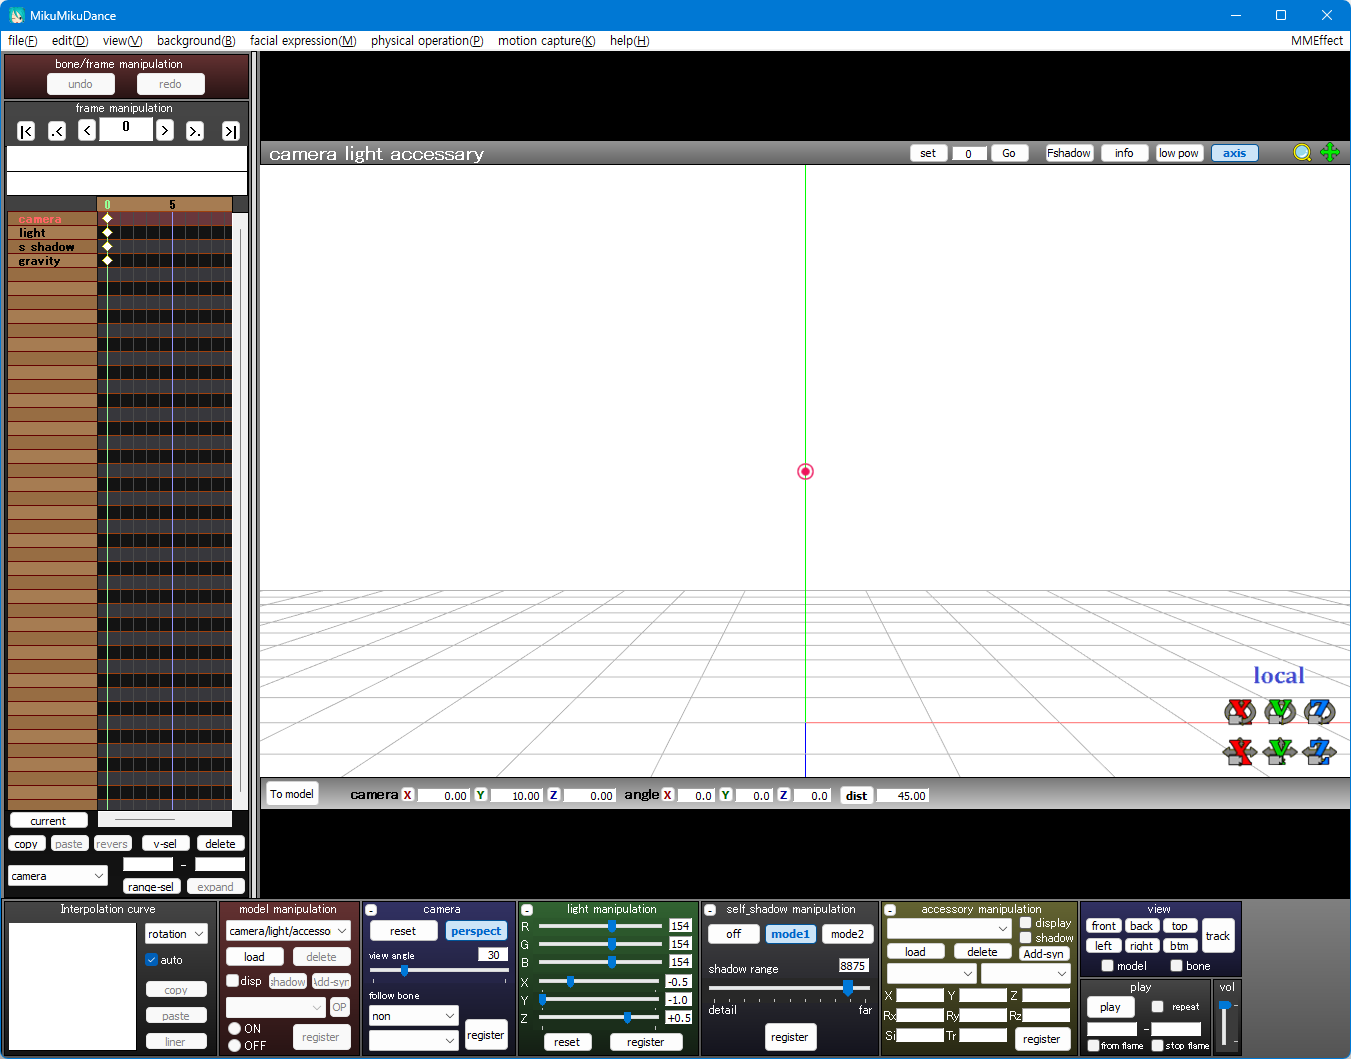This screenshot has width=1351, height=1059.
Task: Jump to first frame with |< button
Action: [26, 131]
